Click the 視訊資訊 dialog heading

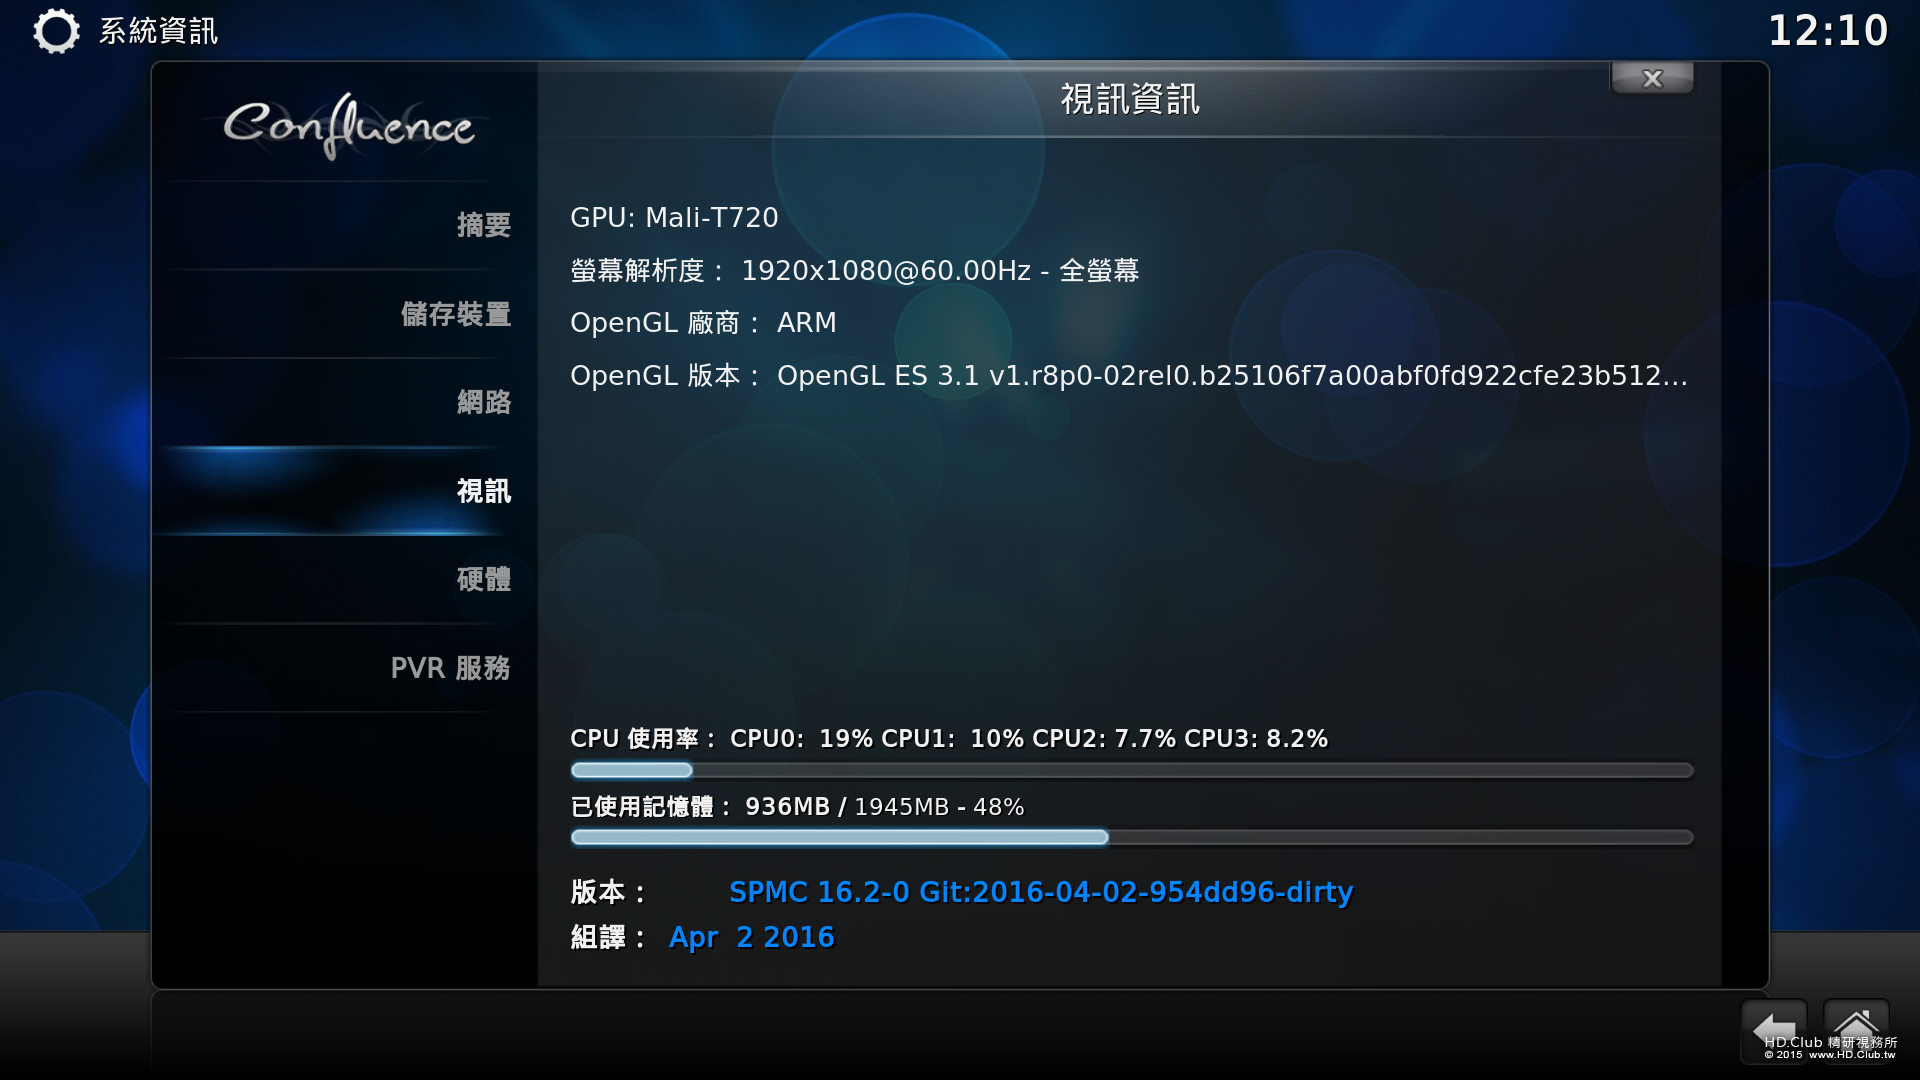[1129, 99]
